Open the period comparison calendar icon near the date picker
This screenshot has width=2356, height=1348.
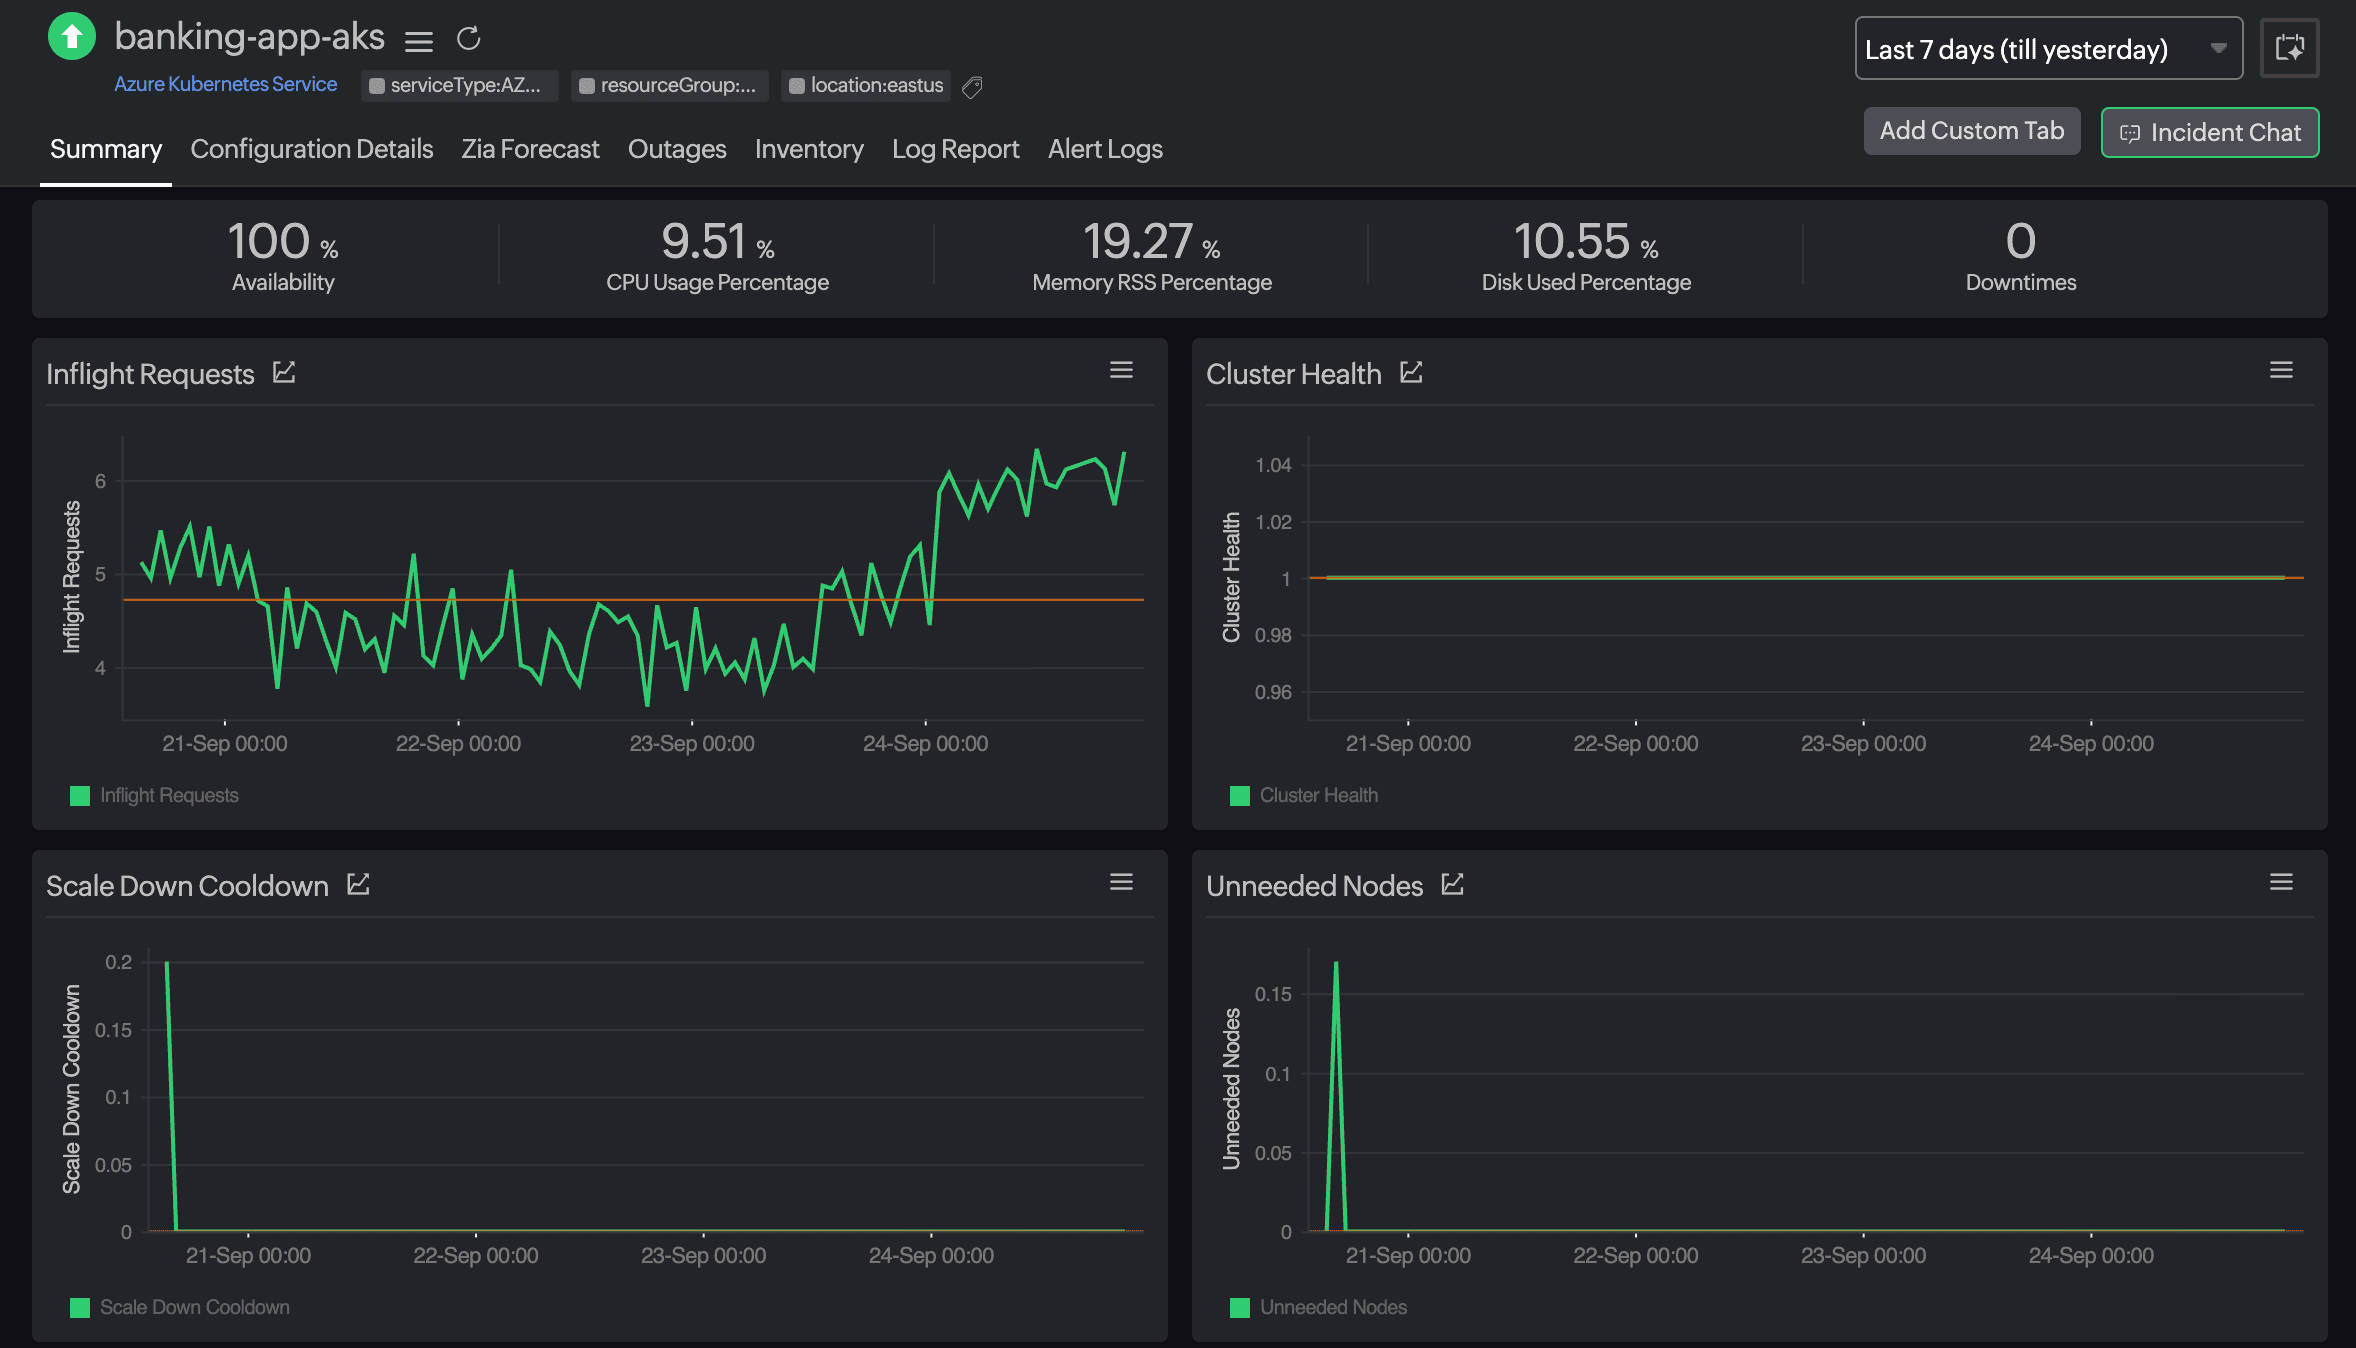[2290, 48]
